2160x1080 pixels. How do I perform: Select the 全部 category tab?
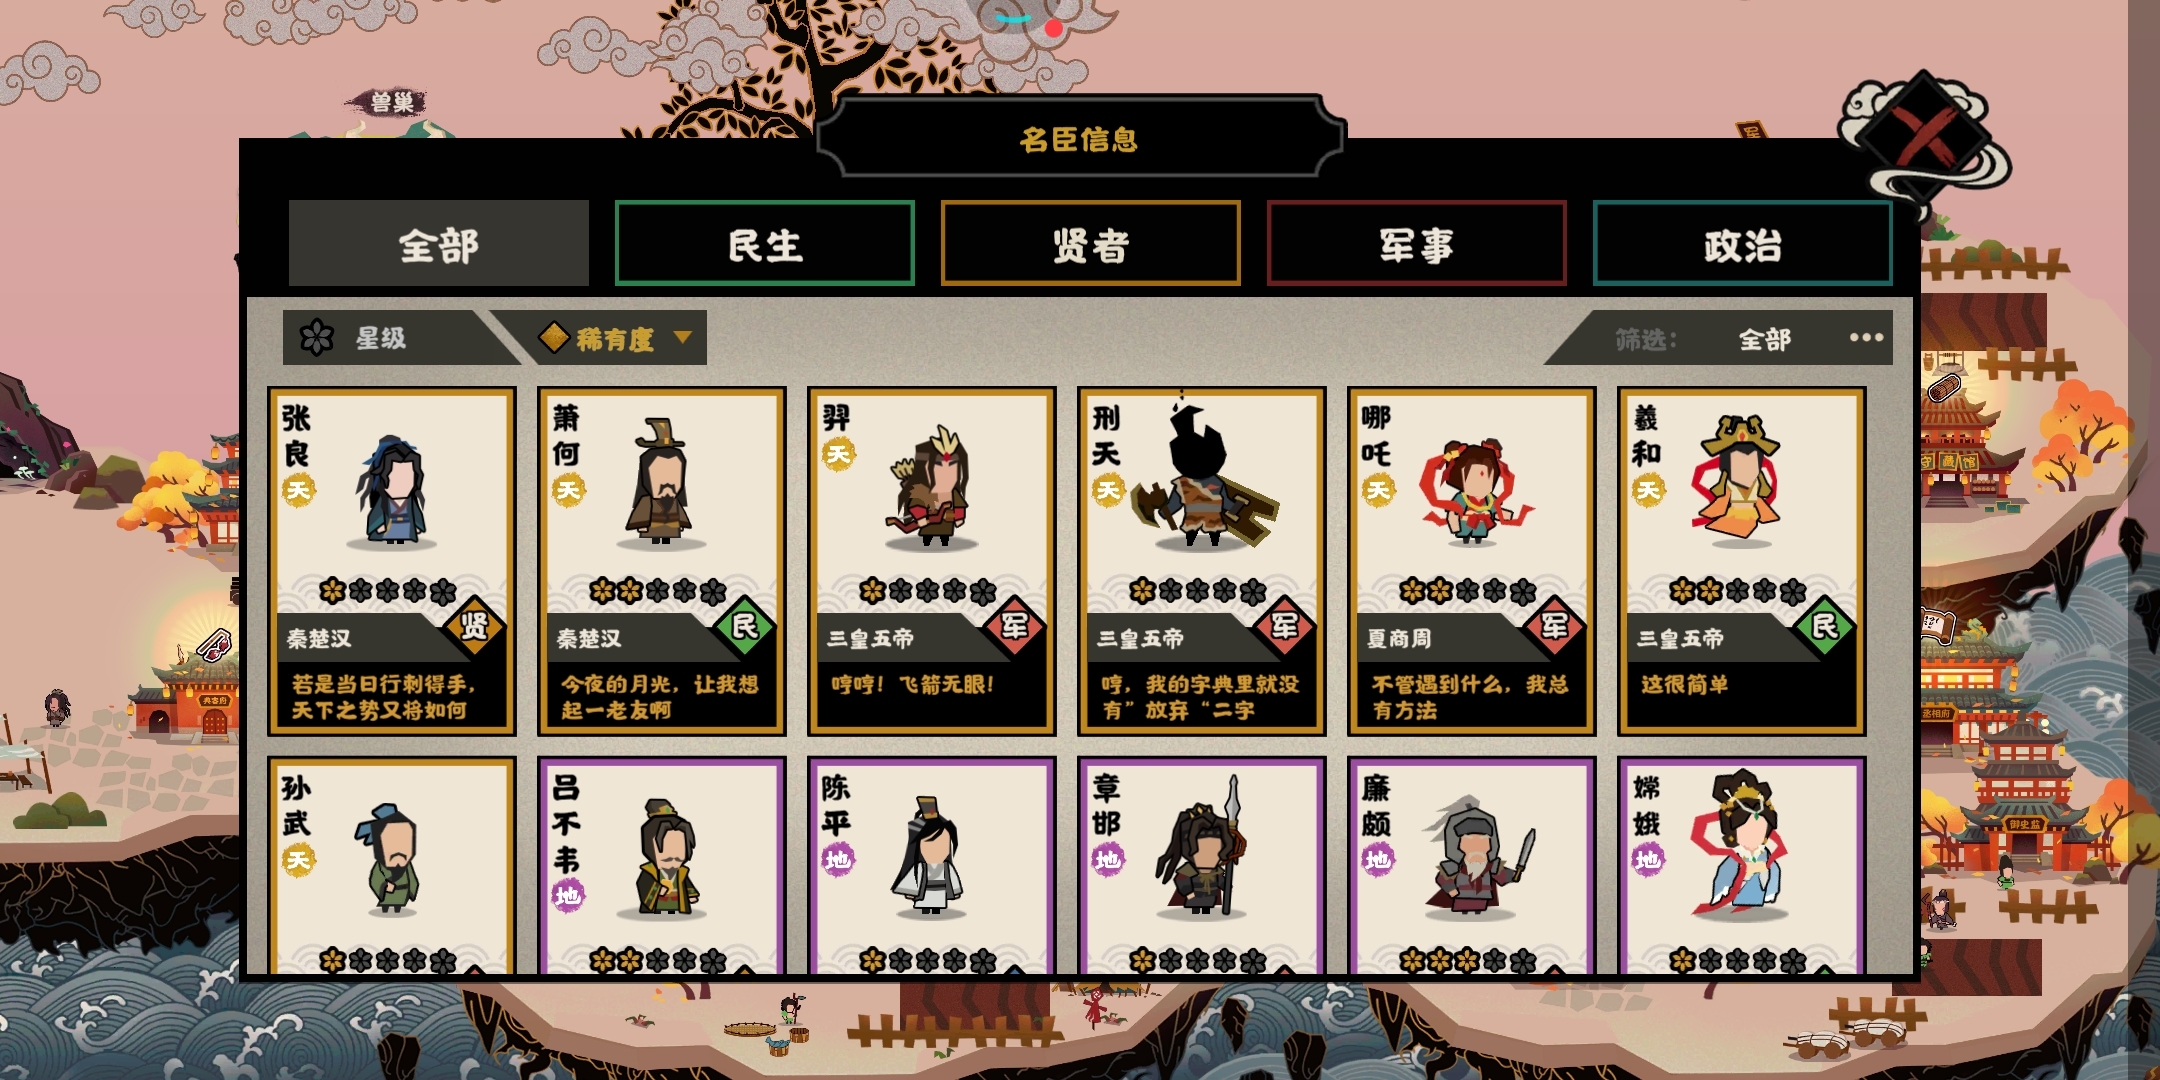coord(439,244)
